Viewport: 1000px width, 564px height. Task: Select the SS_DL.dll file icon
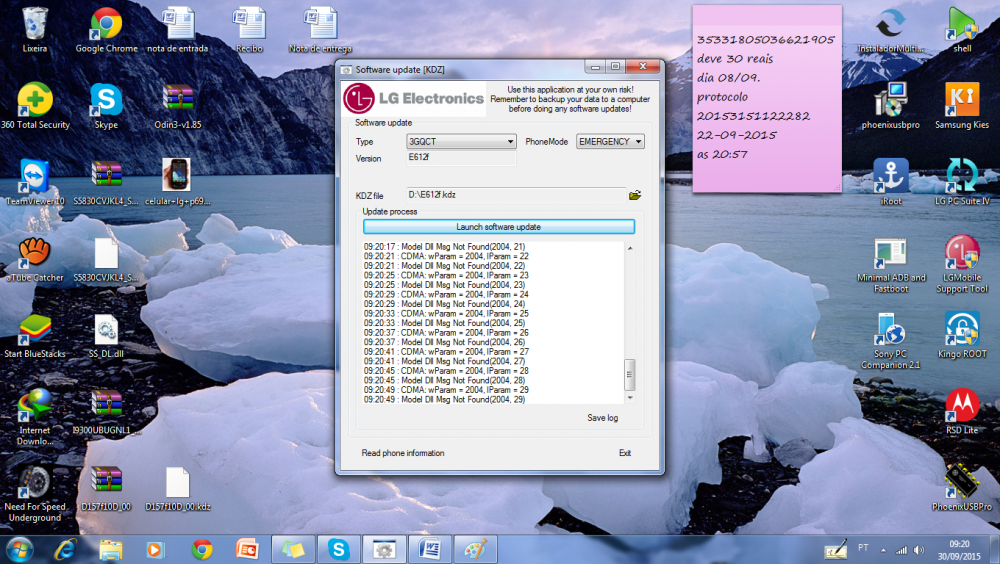click(106, 336)
